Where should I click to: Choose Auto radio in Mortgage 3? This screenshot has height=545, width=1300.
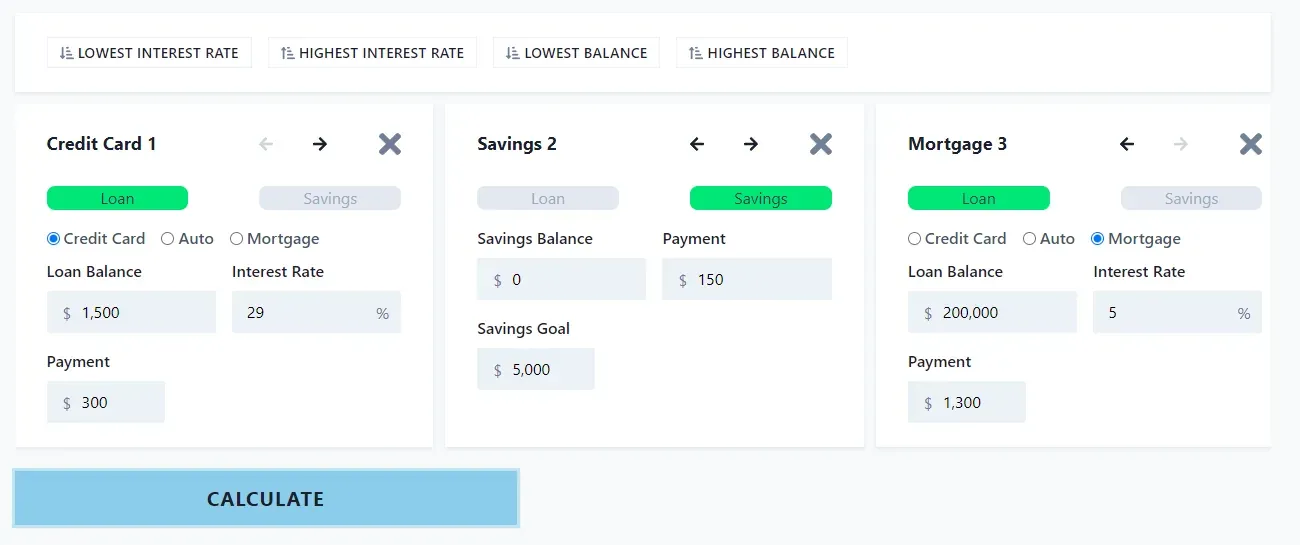tap(1029, 239)
